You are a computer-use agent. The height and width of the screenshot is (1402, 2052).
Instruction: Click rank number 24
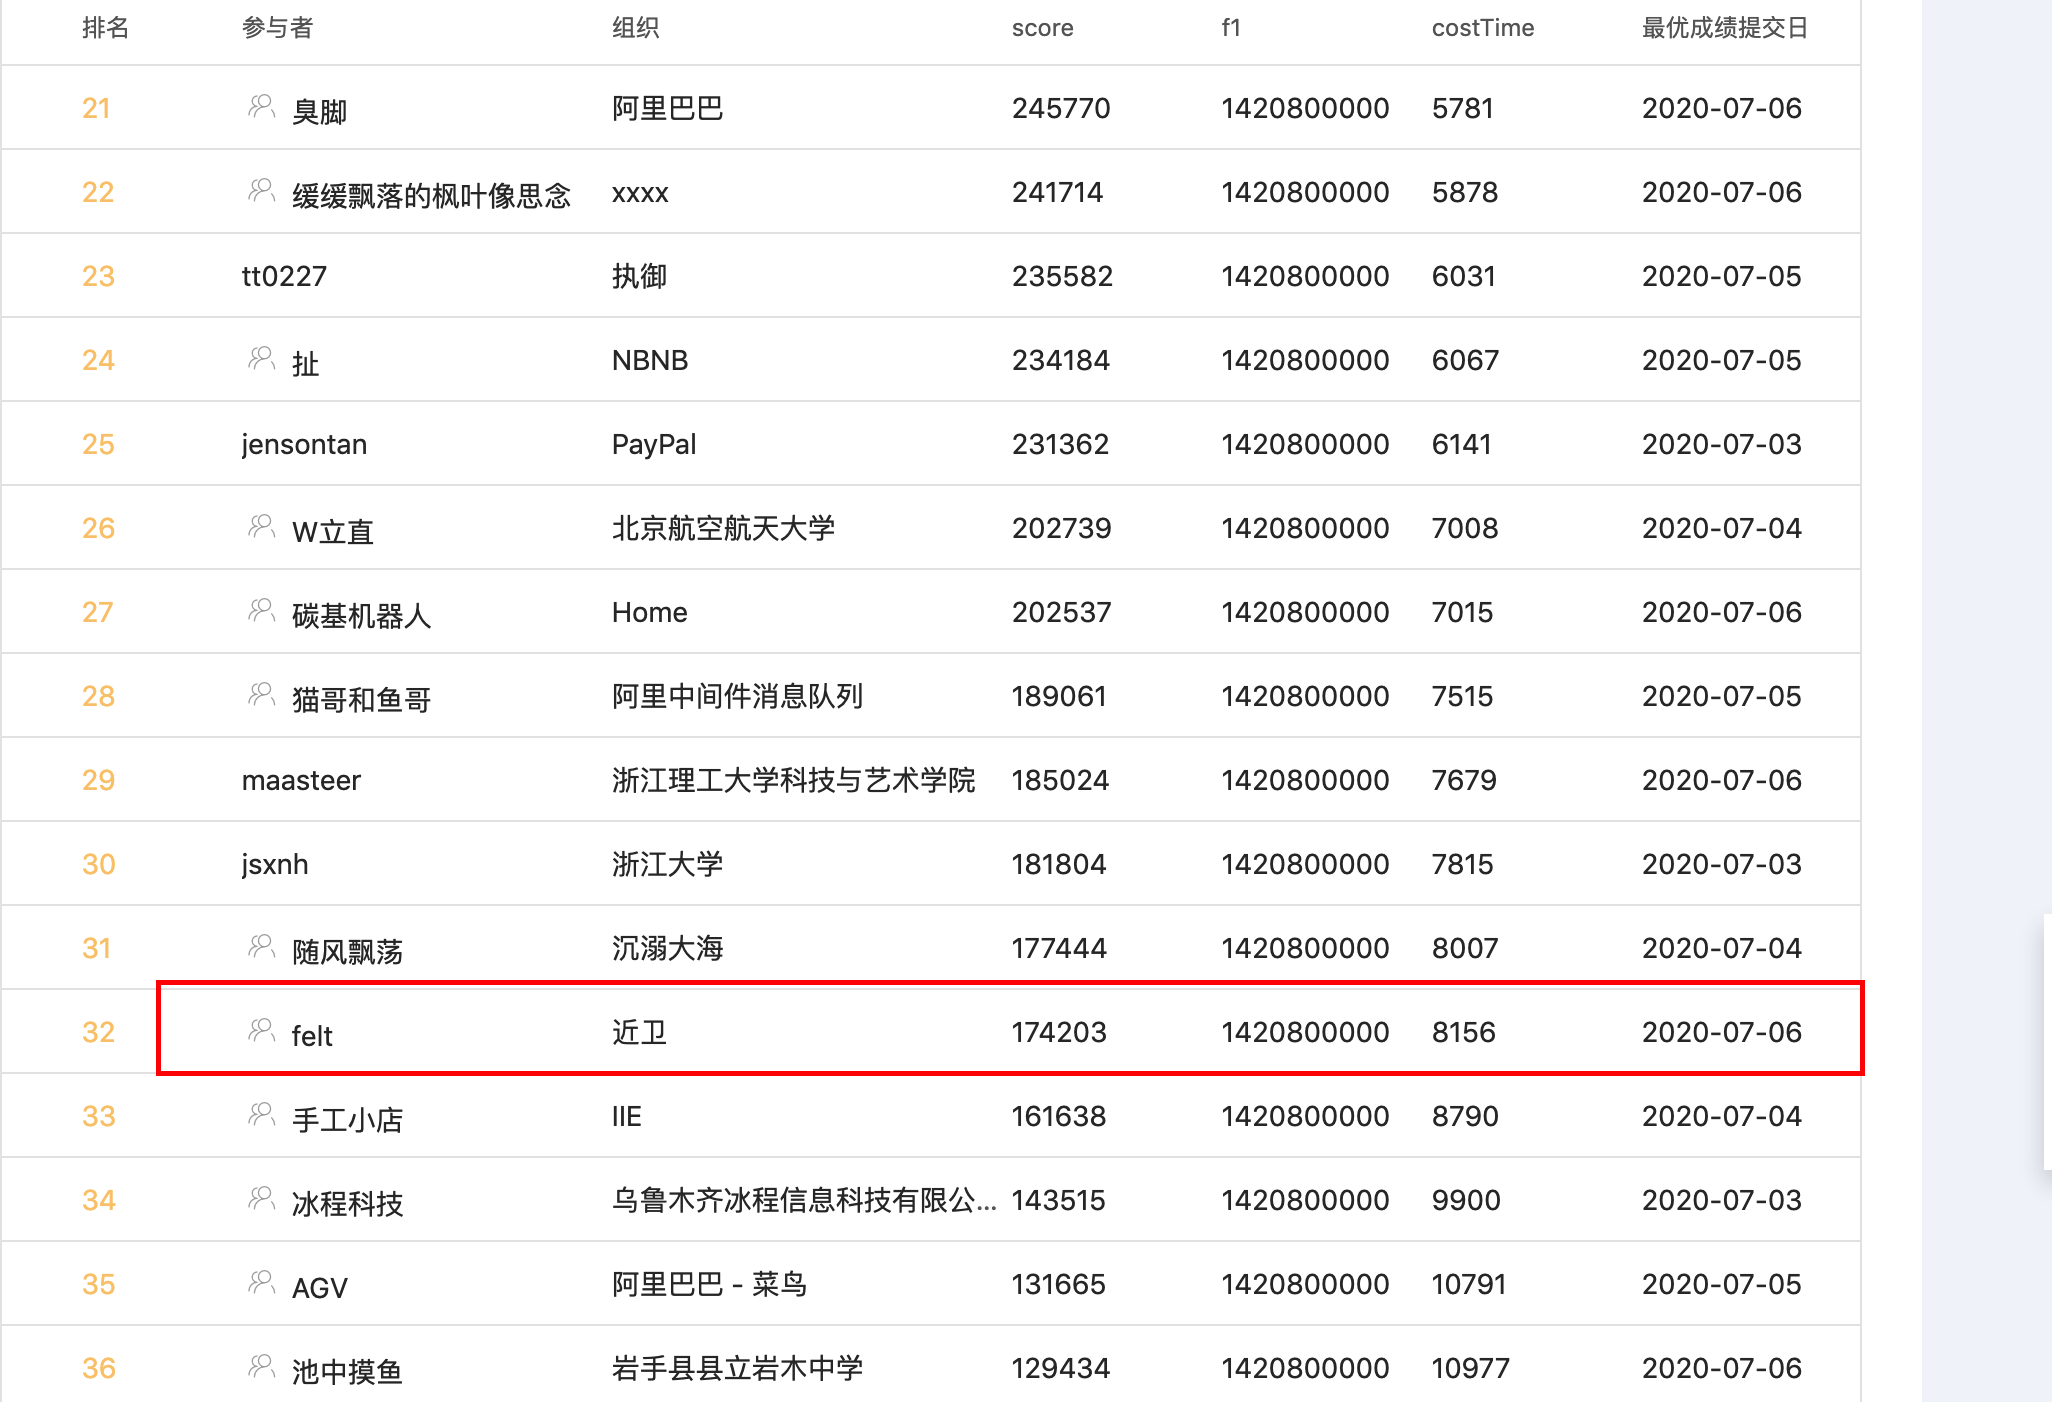pyautogui.click(x=99, y=360)
